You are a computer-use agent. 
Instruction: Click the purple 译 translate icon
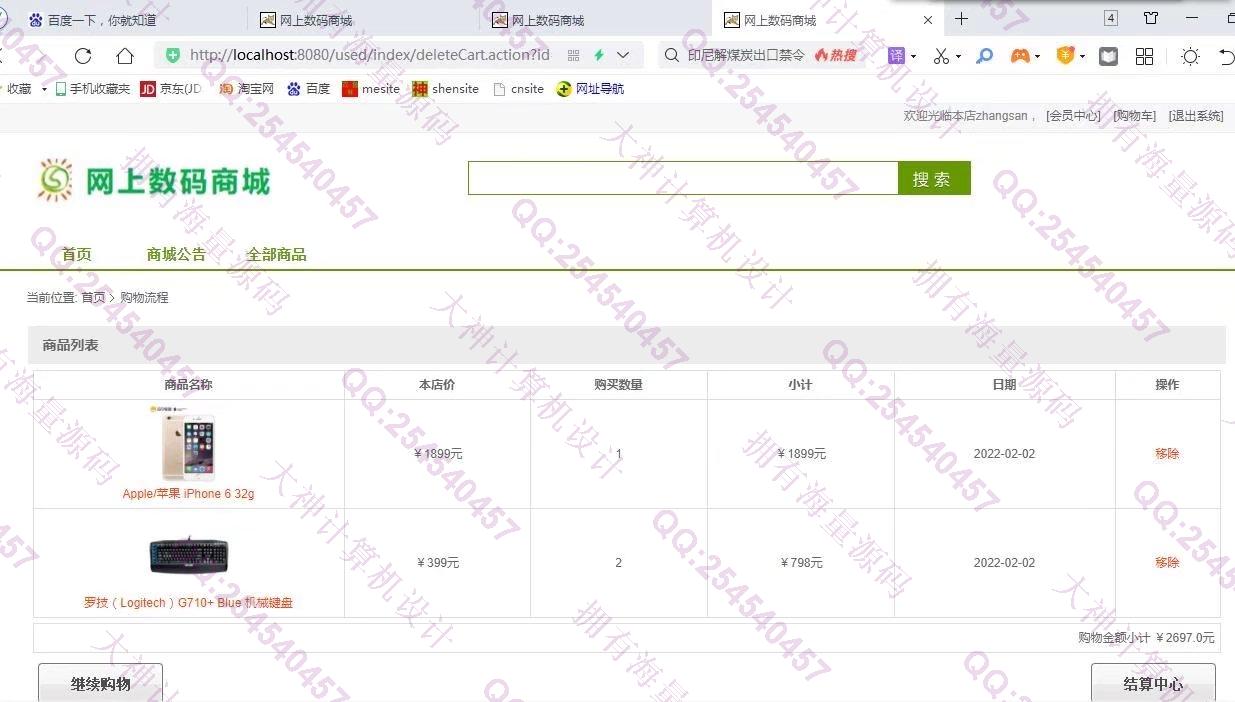pyautogui.click(x=896, y=56)
